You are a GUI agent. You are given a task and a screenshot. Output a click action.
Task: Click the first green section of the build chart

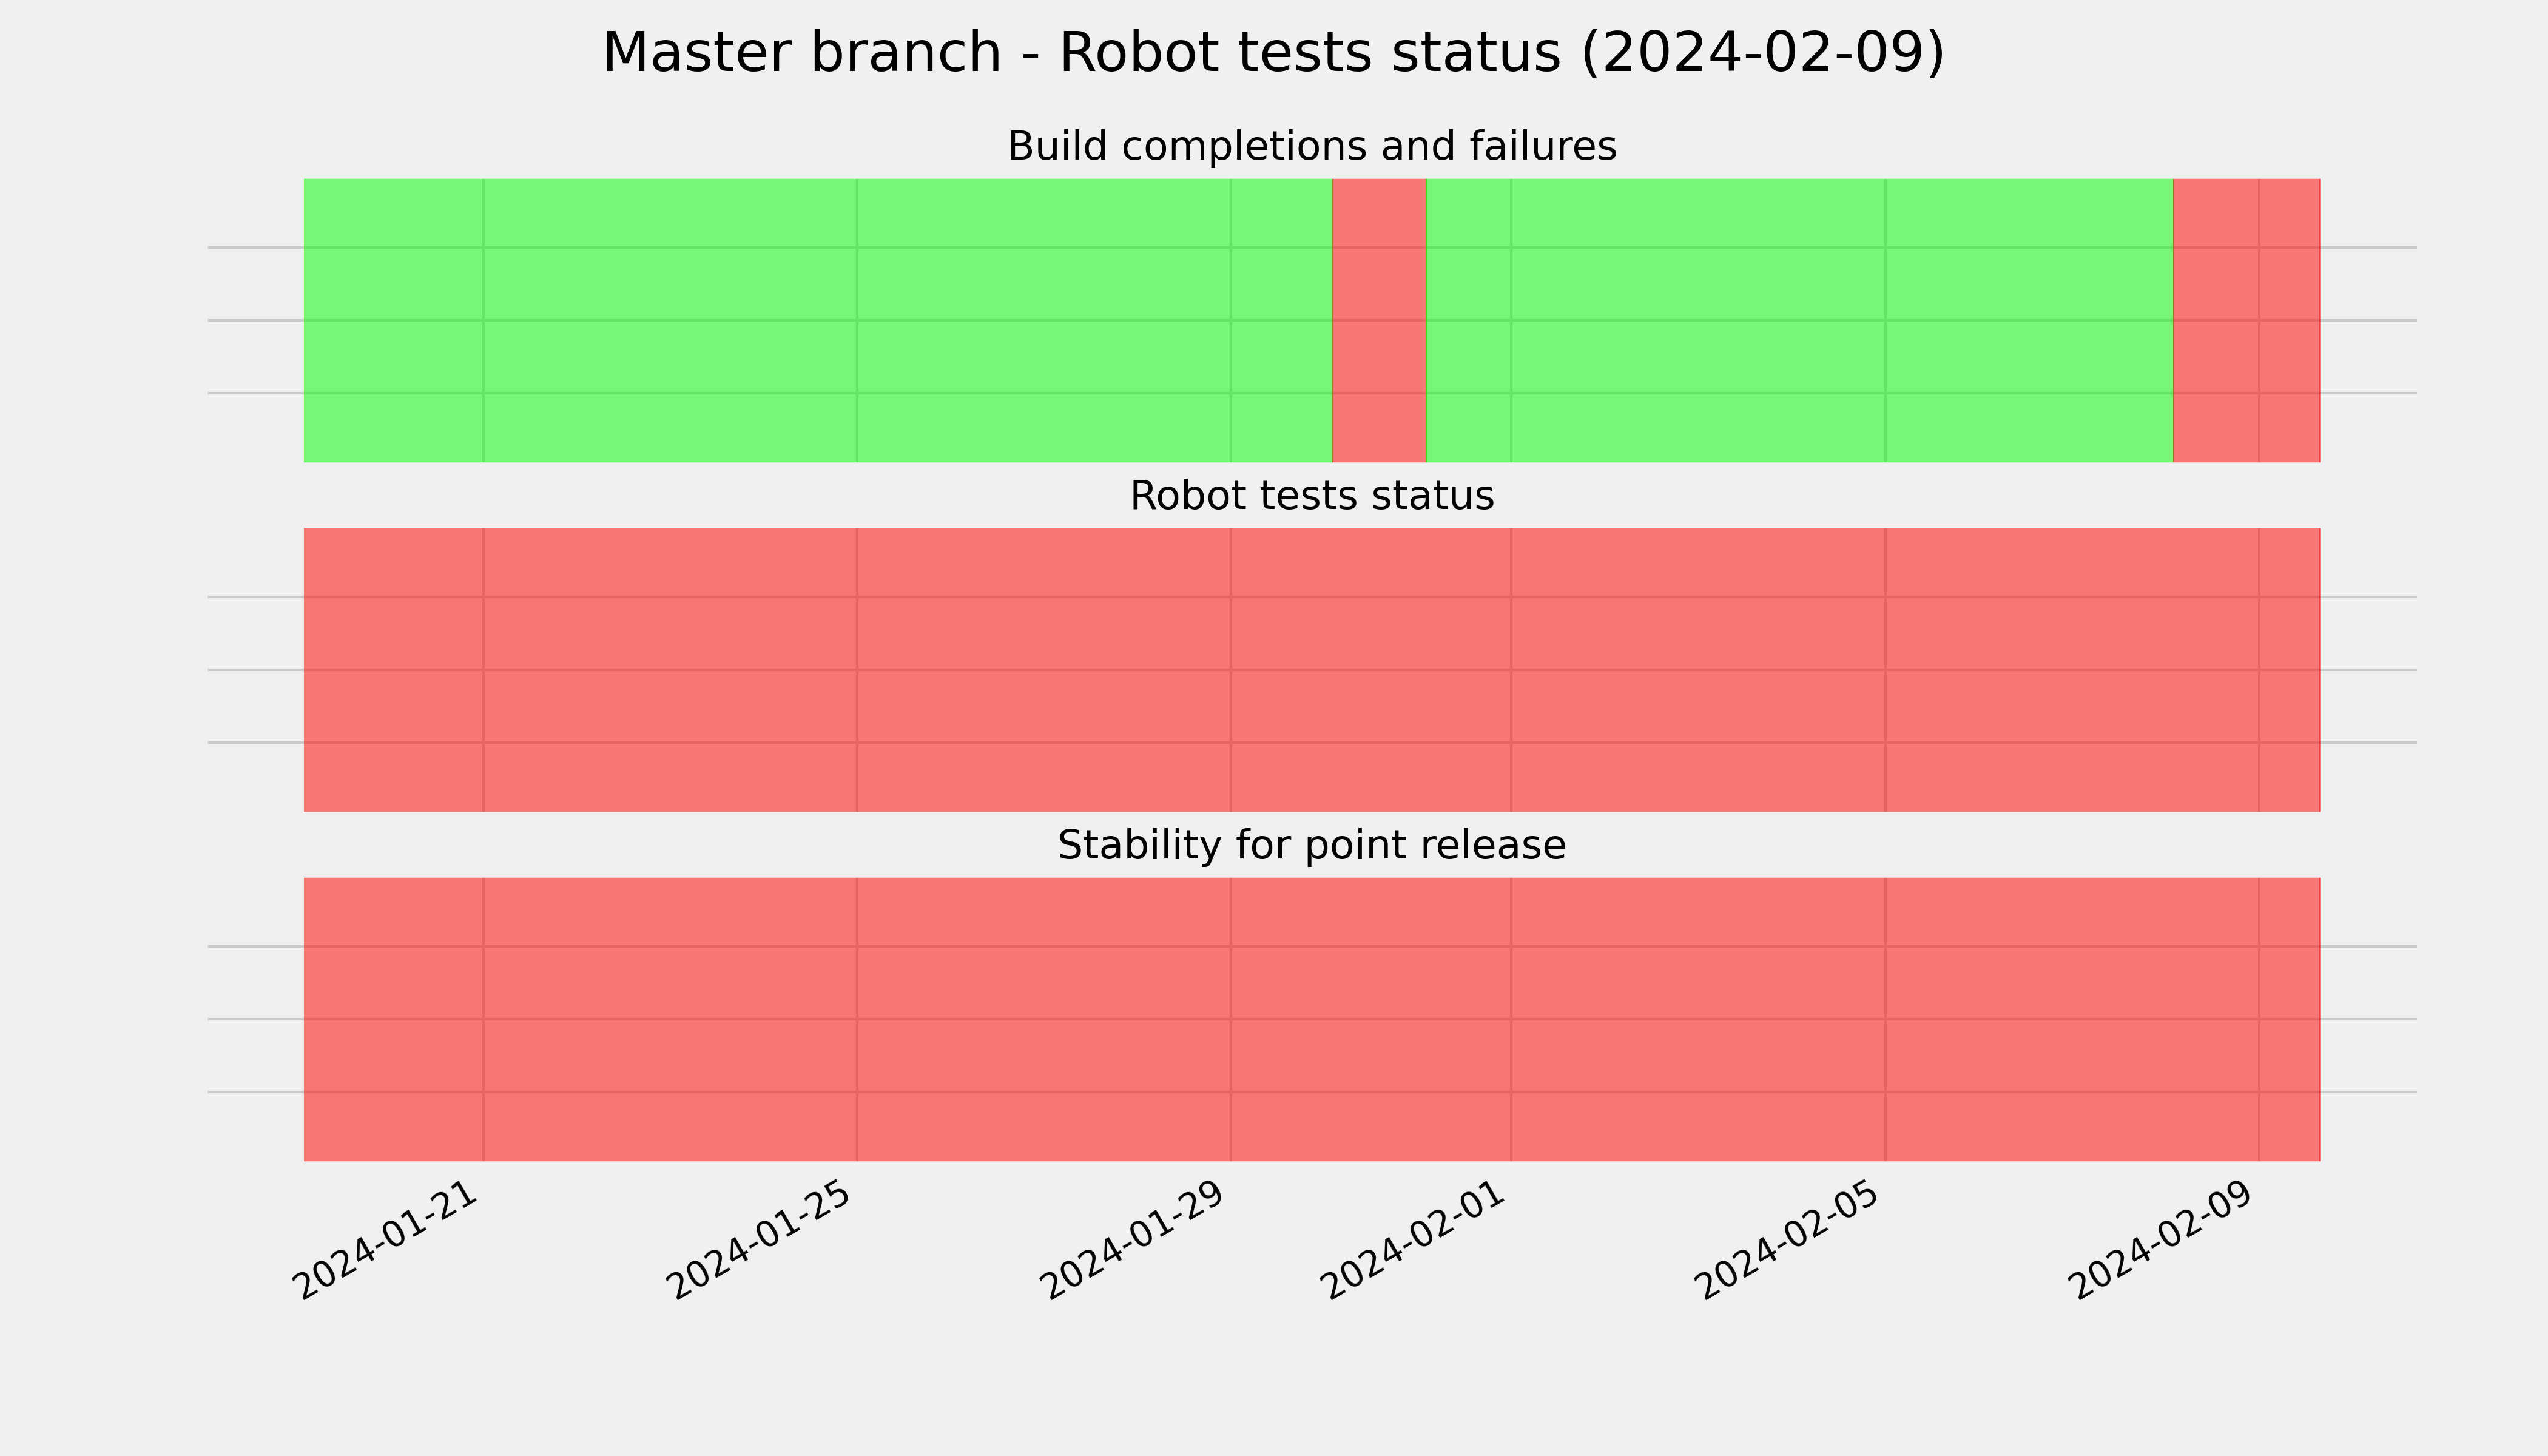(x=818, y=320)
